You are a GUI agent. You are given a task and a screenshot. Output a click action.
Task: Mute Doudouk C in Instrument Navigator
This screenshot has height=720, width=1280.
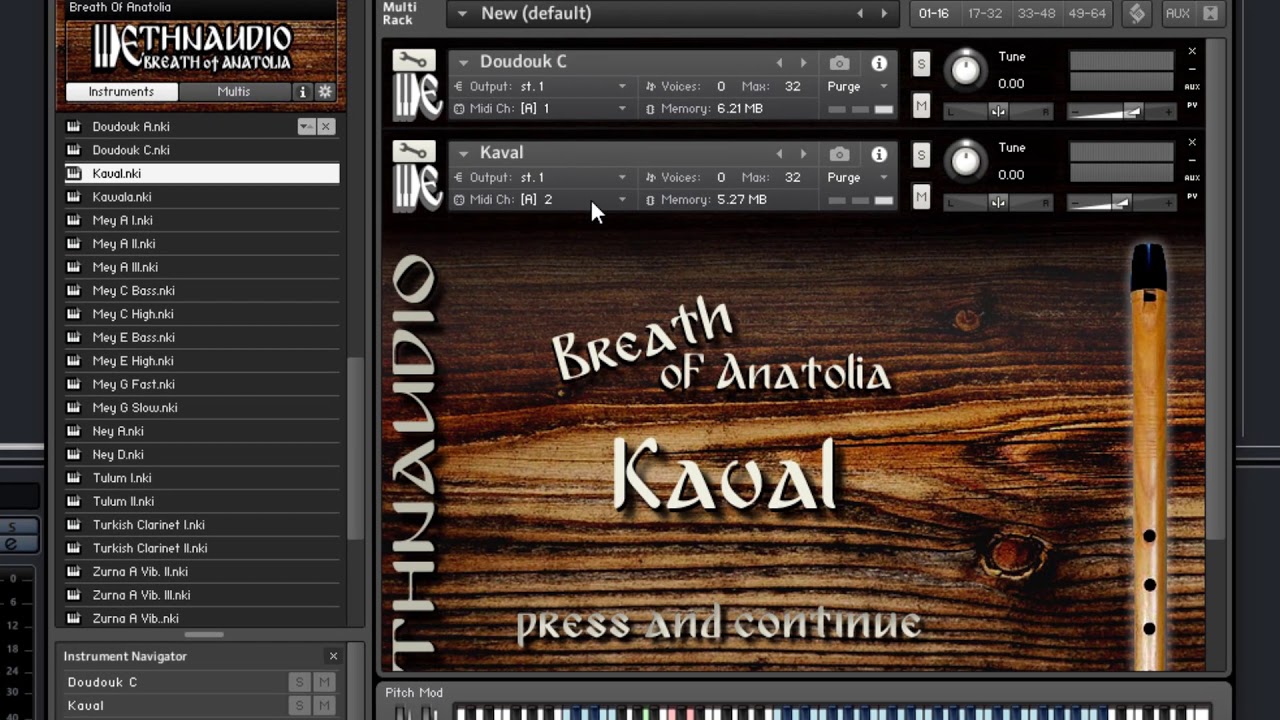tap(323, 682)
